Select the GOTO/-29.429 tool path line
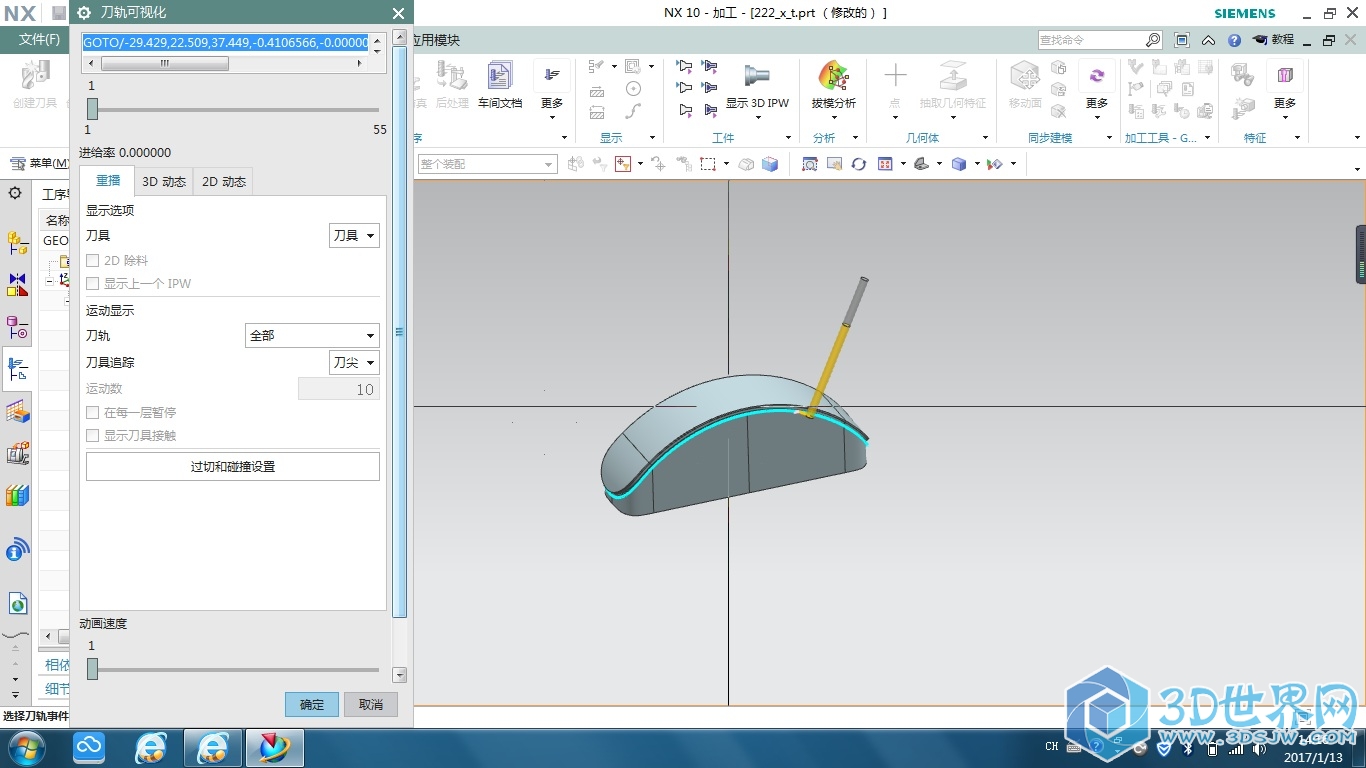This screenshot has height=768, width=1366. tap(226, 43)
